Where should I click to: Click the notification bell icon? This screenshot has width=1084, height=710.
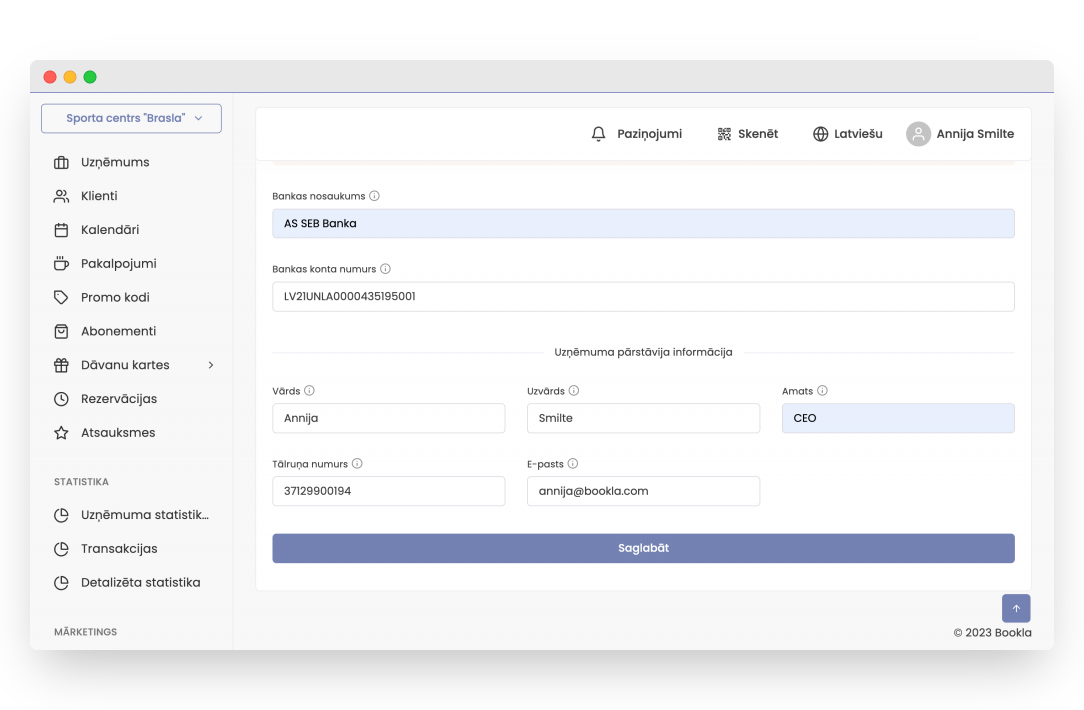click(x=599, y=134)
